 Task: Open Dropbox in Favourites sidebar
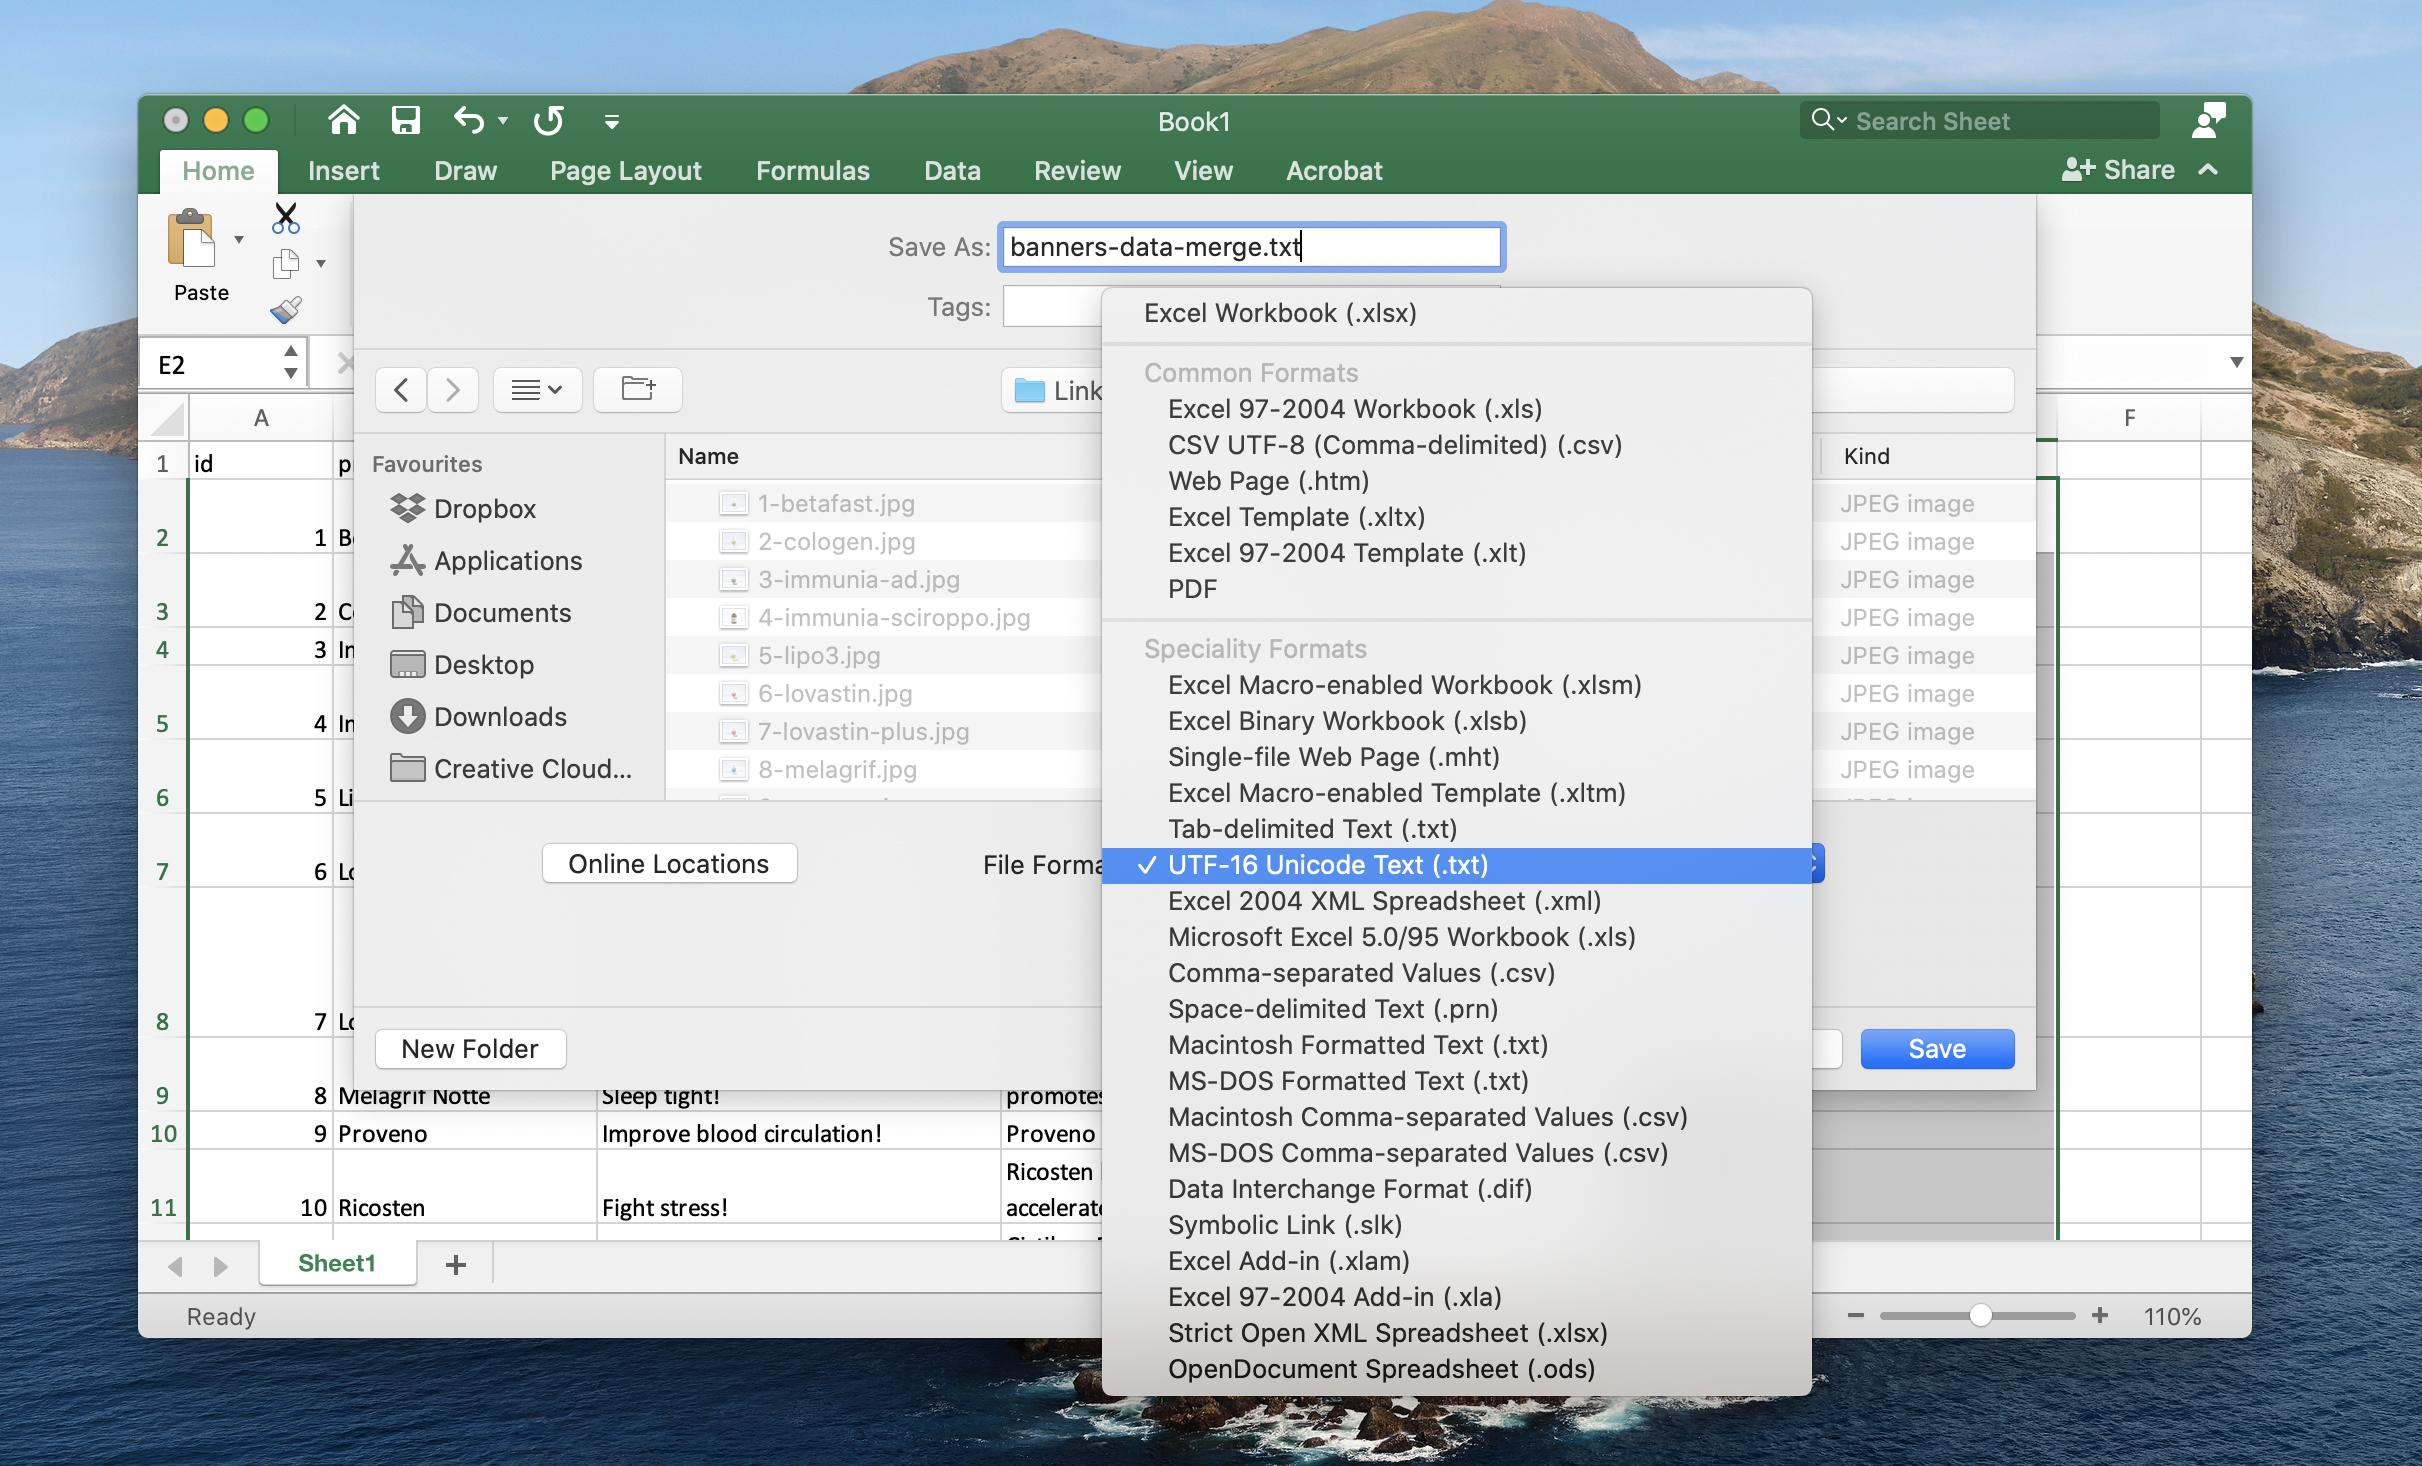click(464, 509)
